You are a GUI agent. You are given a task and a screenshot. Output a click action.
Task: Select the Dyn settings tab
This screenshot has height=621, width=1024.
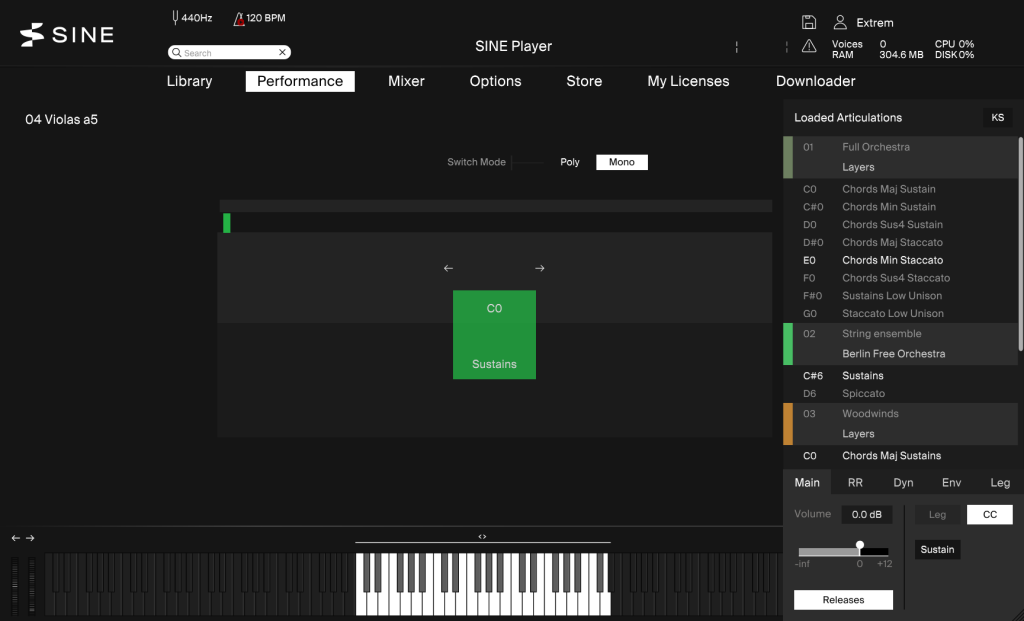click(x=903, y=483)
